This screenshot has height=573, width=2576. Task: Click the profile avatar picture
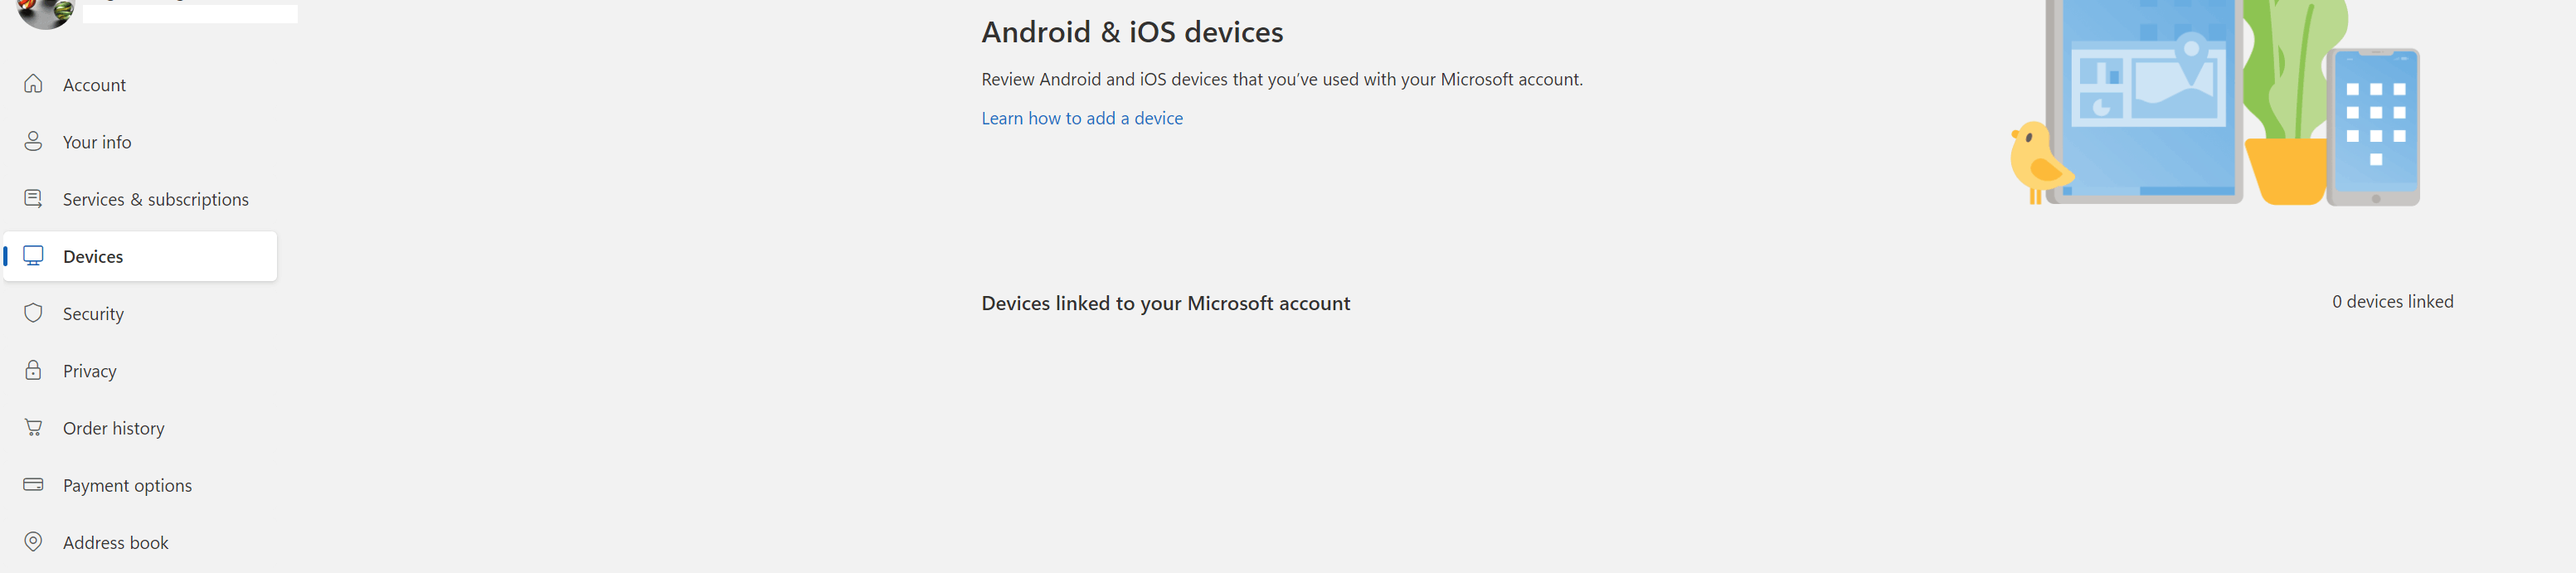pyautogui.click(x=45, y=12)
